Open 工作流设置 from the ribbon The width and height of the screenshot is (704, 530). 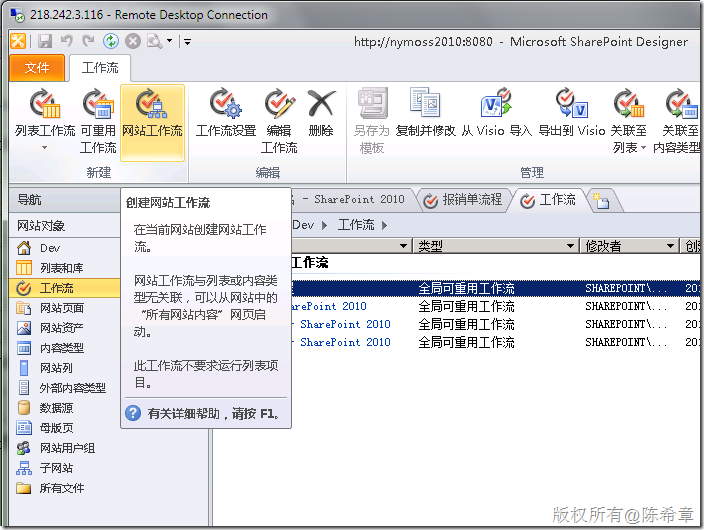pyautogui.click(x=226, y=113)
